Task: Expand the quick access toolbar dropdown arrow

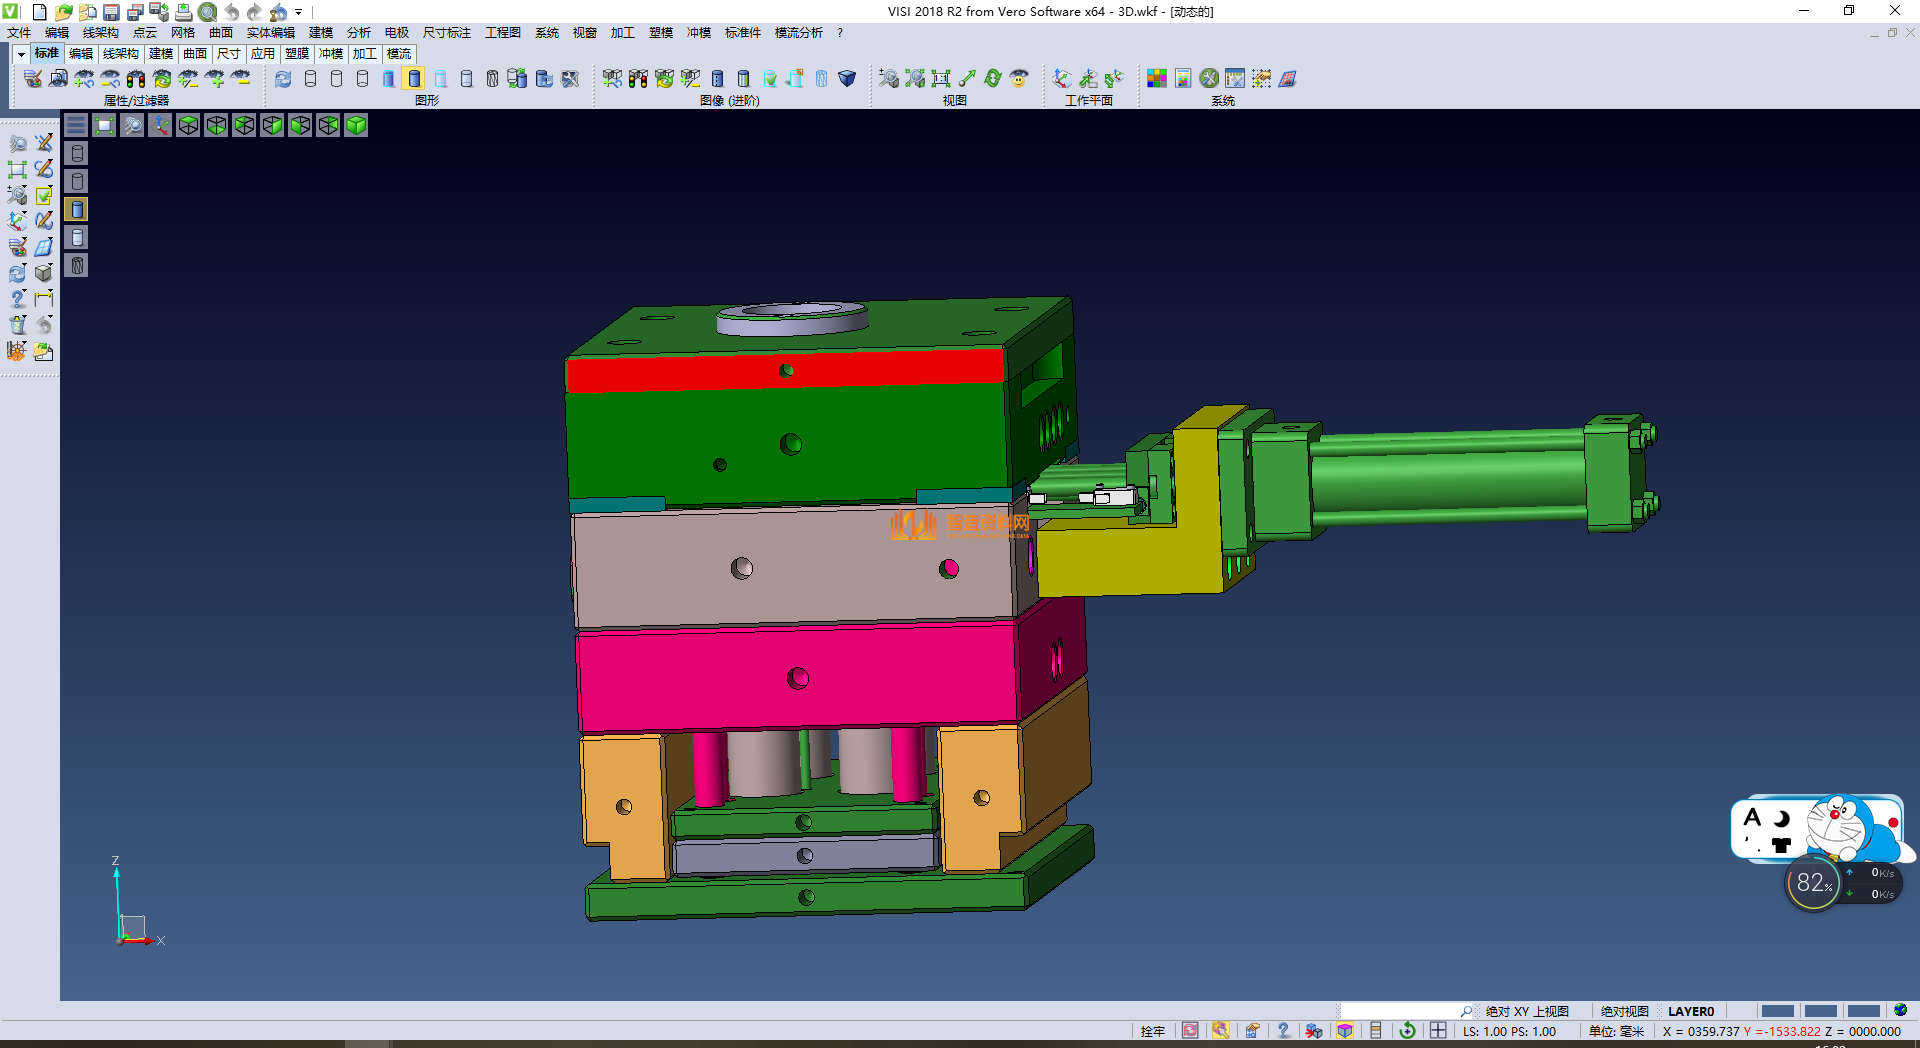Action: [299, 12]
